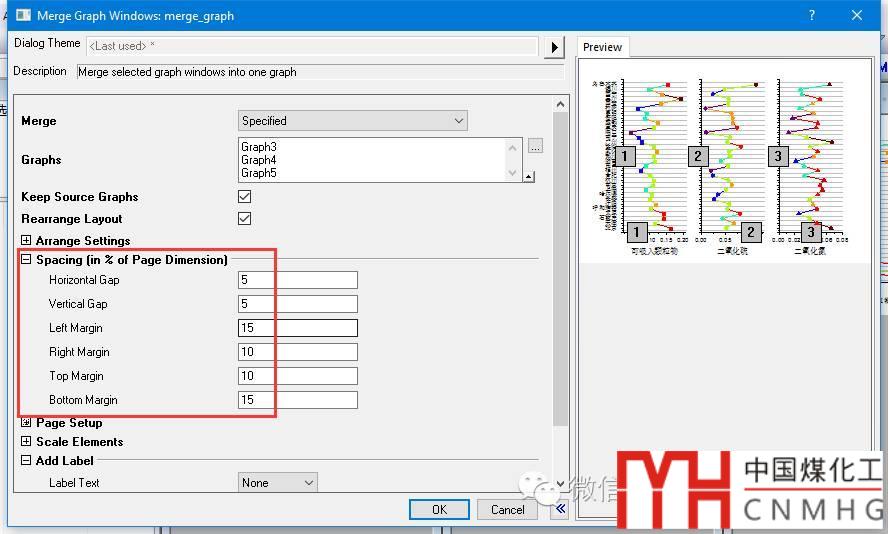Click the Label Text label
Viewport: 888px width, 534px height.
point(74,482)
